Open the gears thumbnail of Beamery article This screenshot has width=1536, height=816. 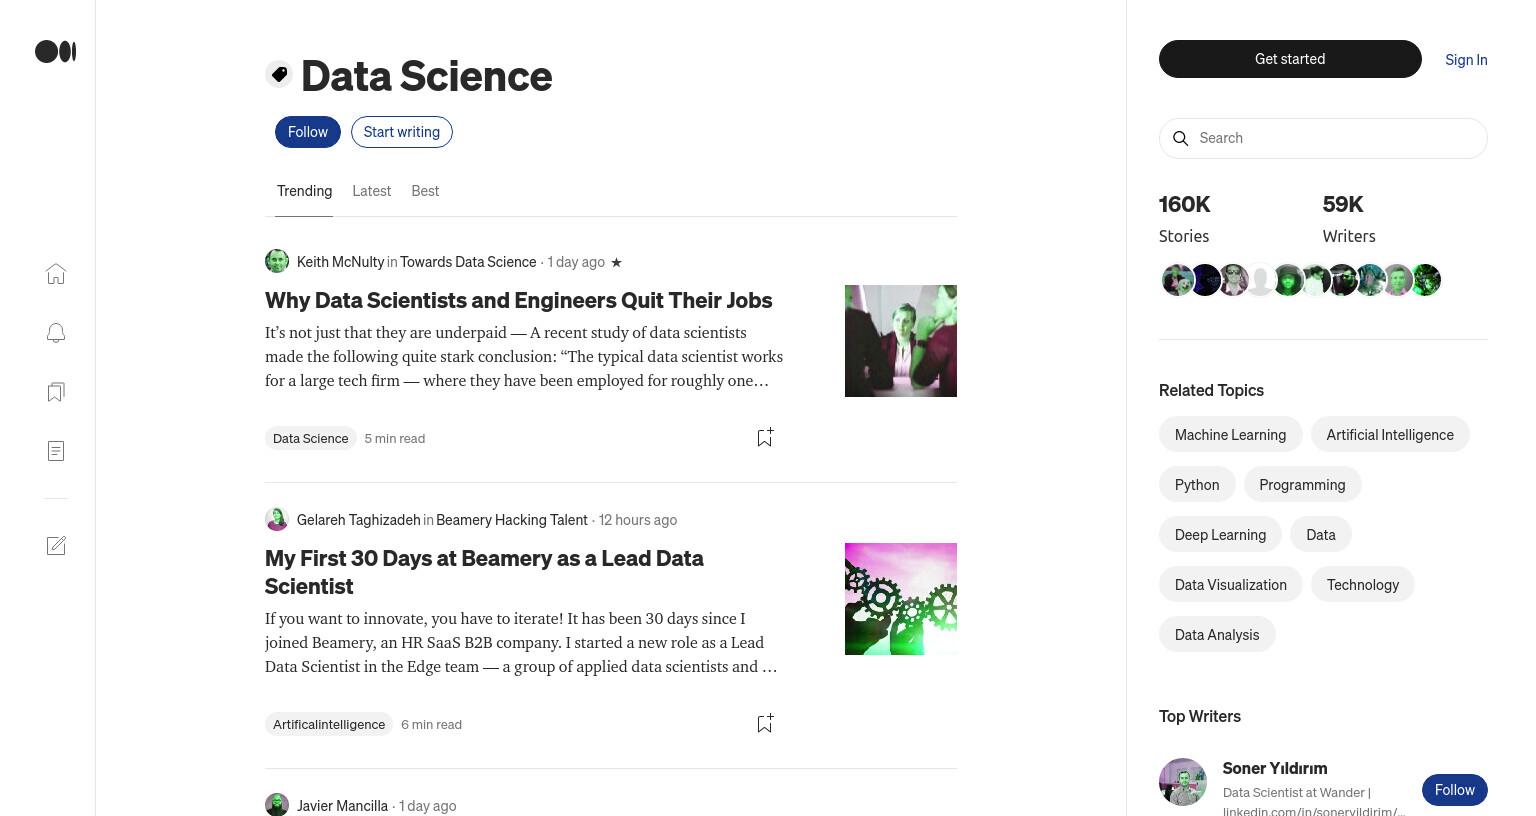[901, 599]
